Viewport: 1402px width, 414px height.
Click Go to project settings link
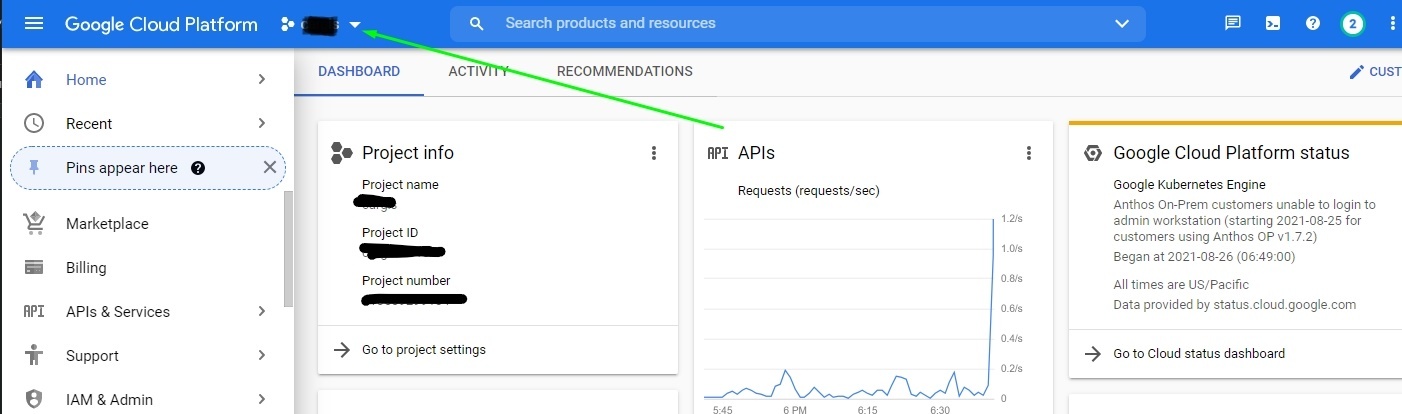pos(424,350)
